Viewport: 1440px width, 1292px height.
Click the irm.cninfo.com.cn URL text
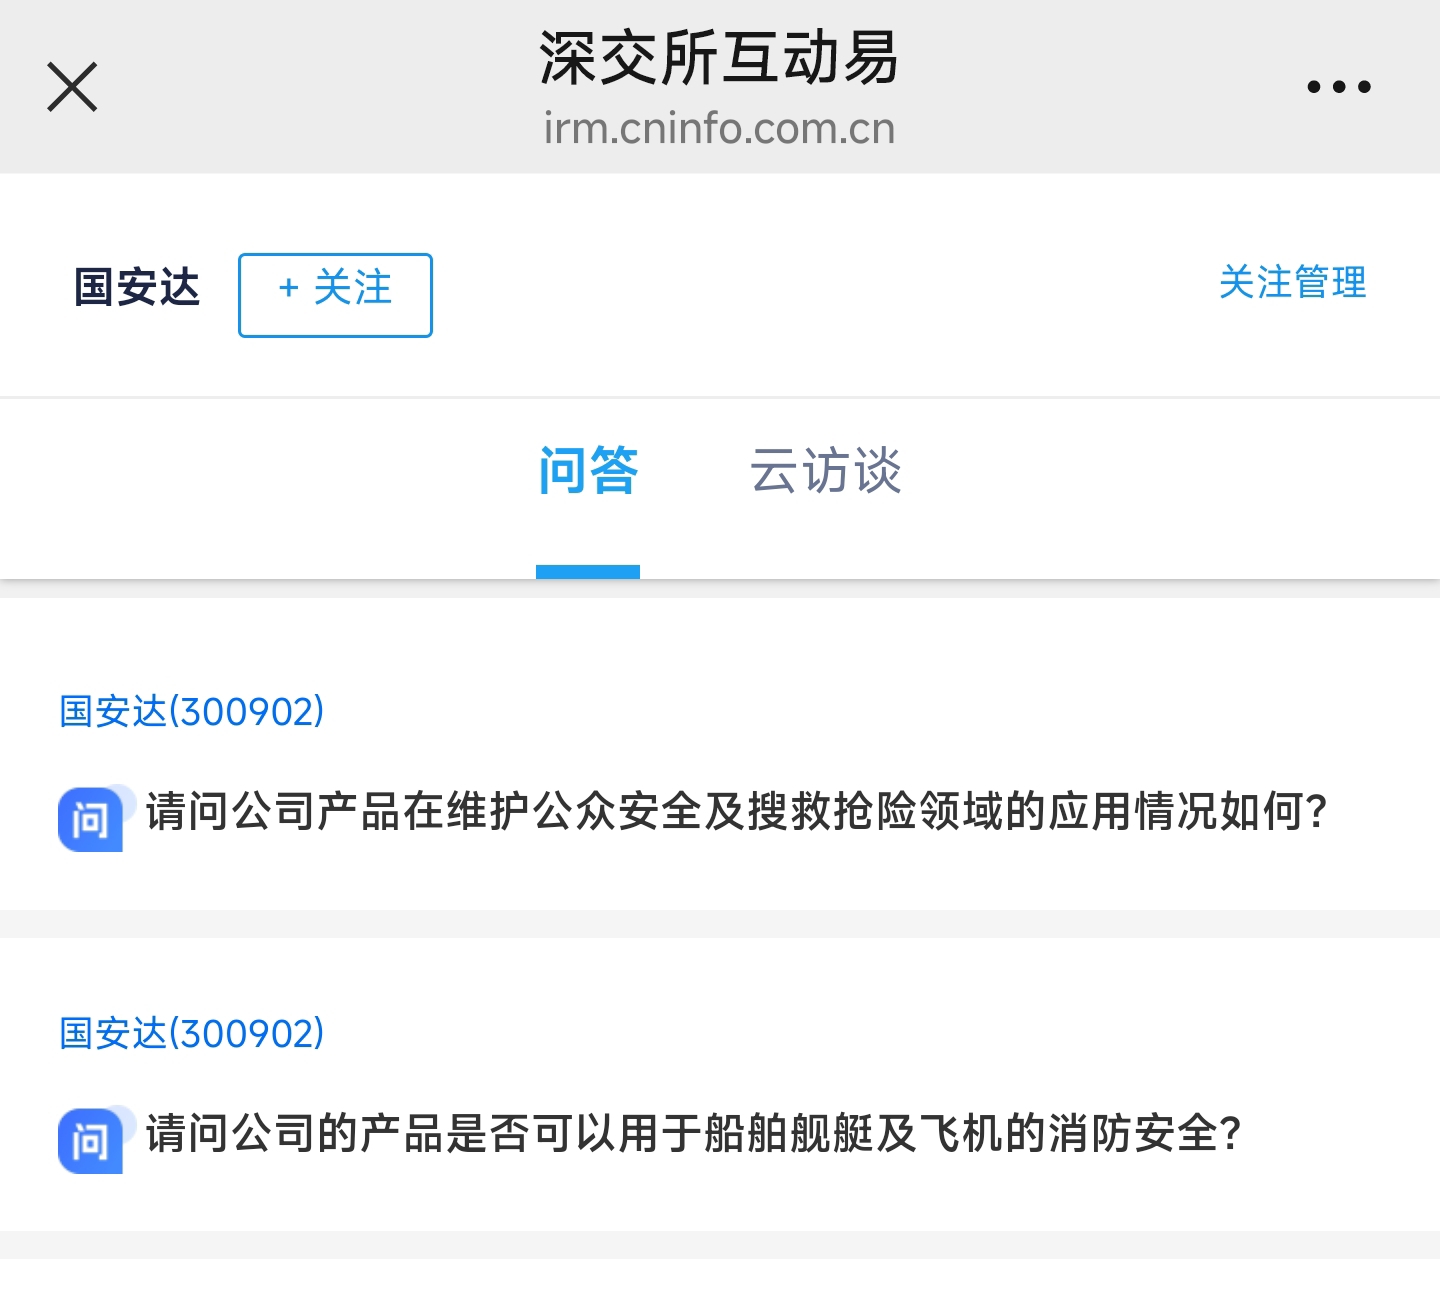(x=719, y=129)
